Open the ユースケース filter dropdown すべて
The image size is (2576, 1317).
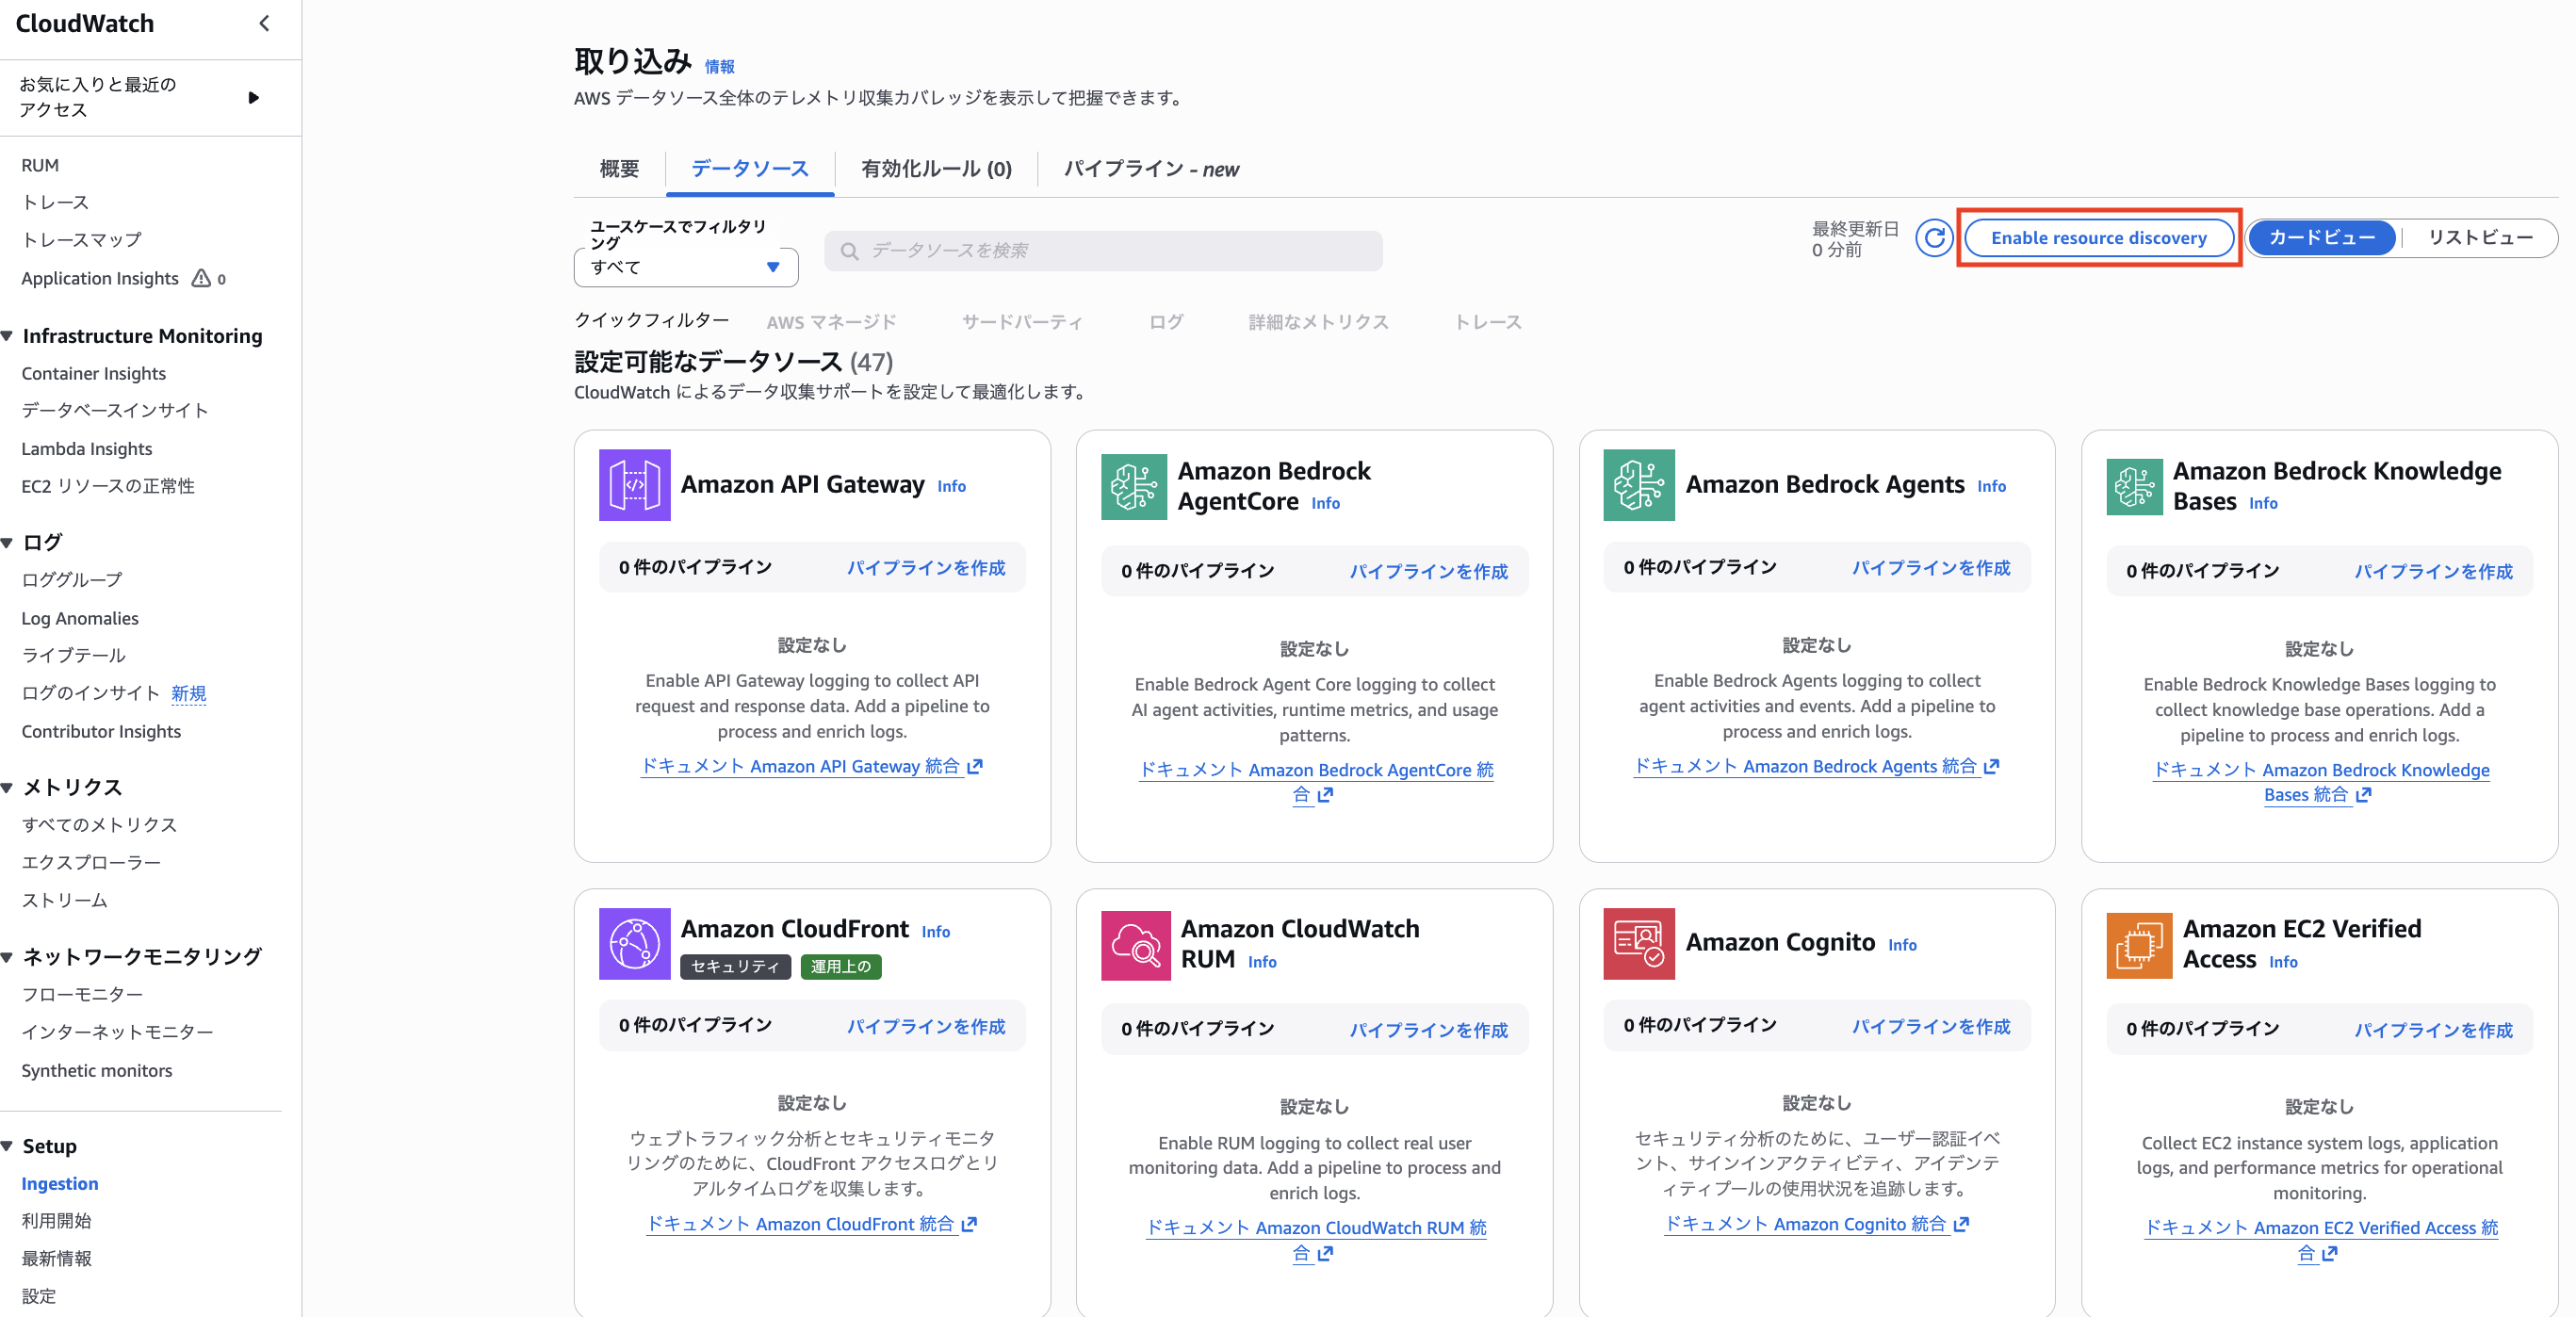point(685,267)
